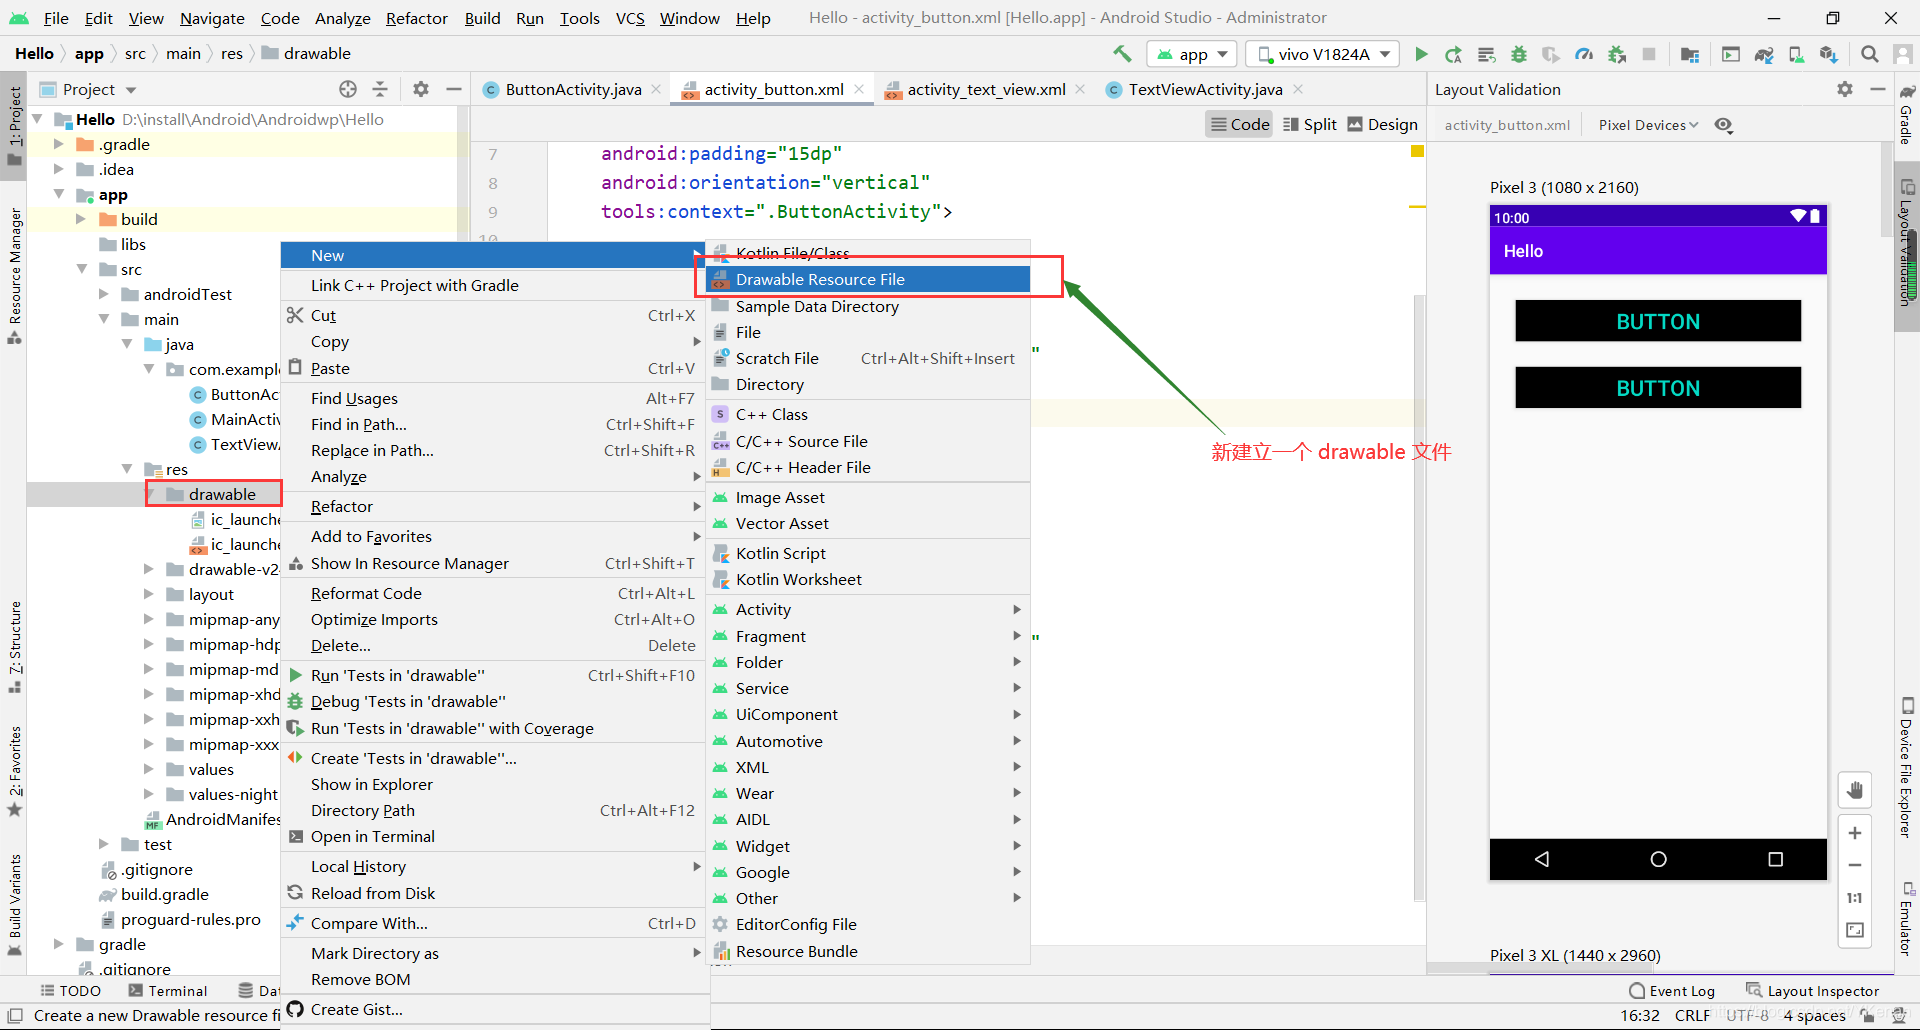Open Search Everywhere magnifier icon

pos(1869,54)
